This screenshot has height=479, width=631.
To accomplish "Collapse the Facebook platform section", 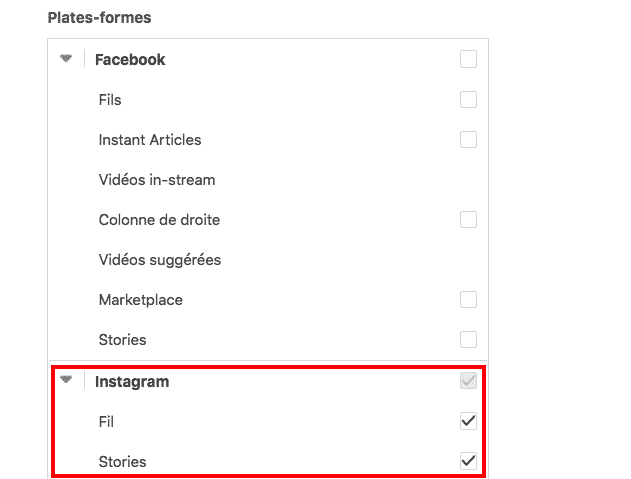I will click(66, 59).
